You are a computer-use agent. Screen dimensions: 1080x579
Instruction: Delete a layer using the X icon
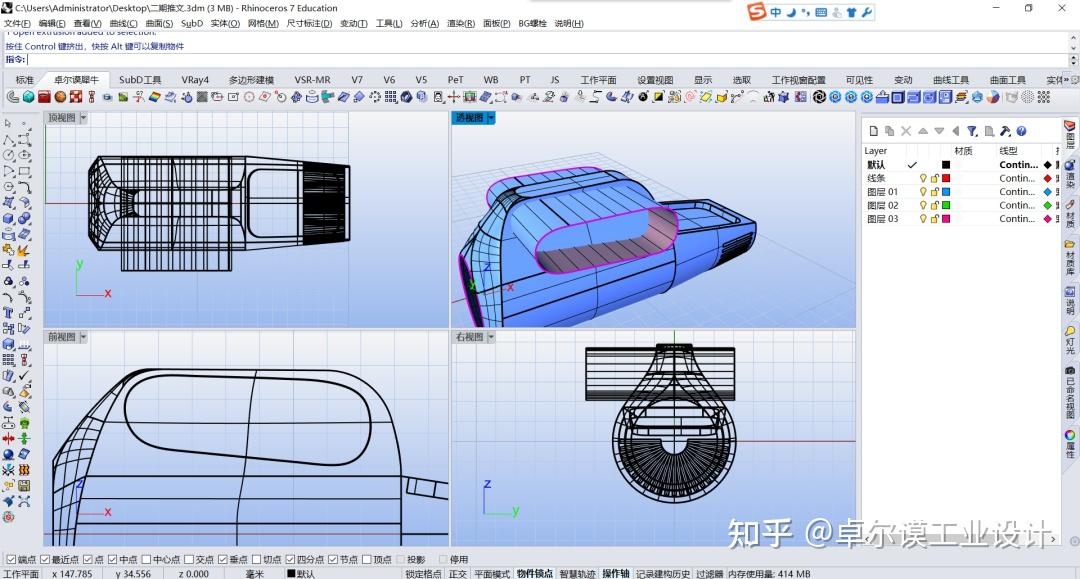906,131
